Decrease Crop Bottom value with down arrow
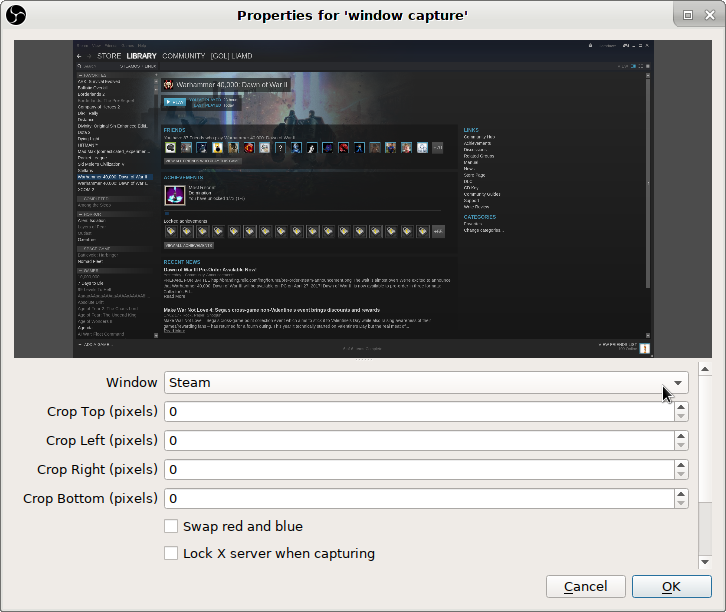This screenshot has width=726, height=612. [681, 503]
